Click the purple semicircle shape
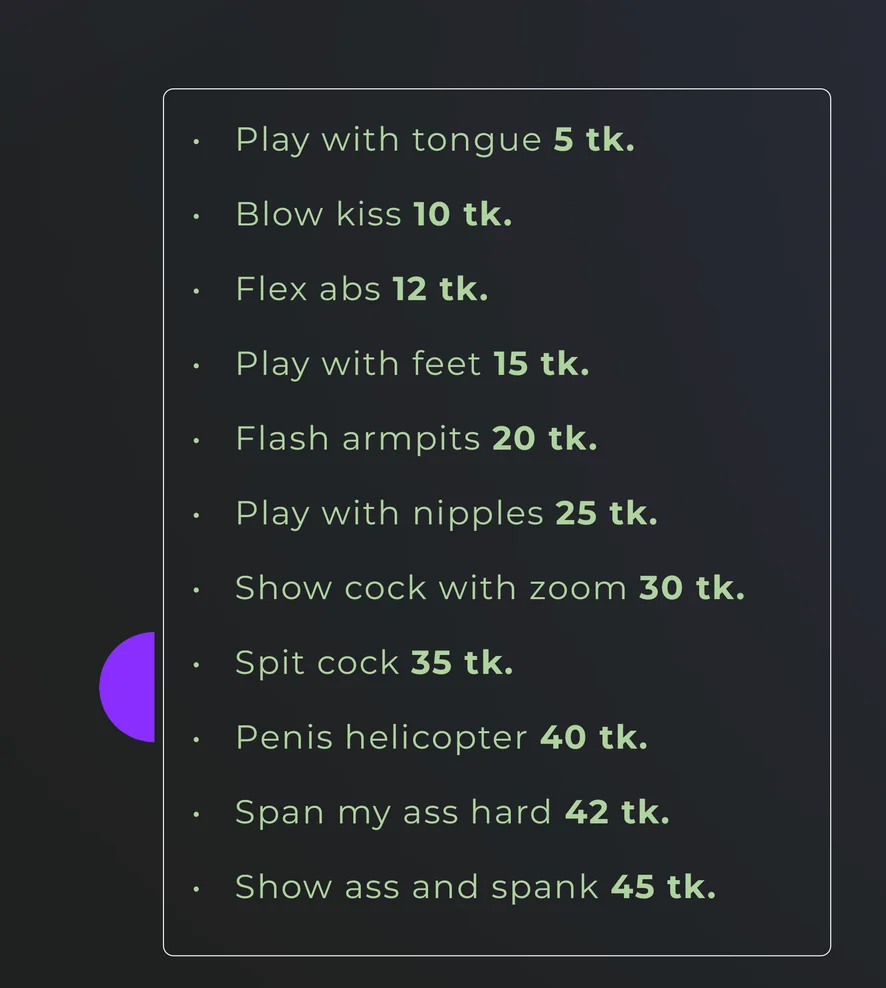This screenshot has height=988, width=886. coord(127,687)
